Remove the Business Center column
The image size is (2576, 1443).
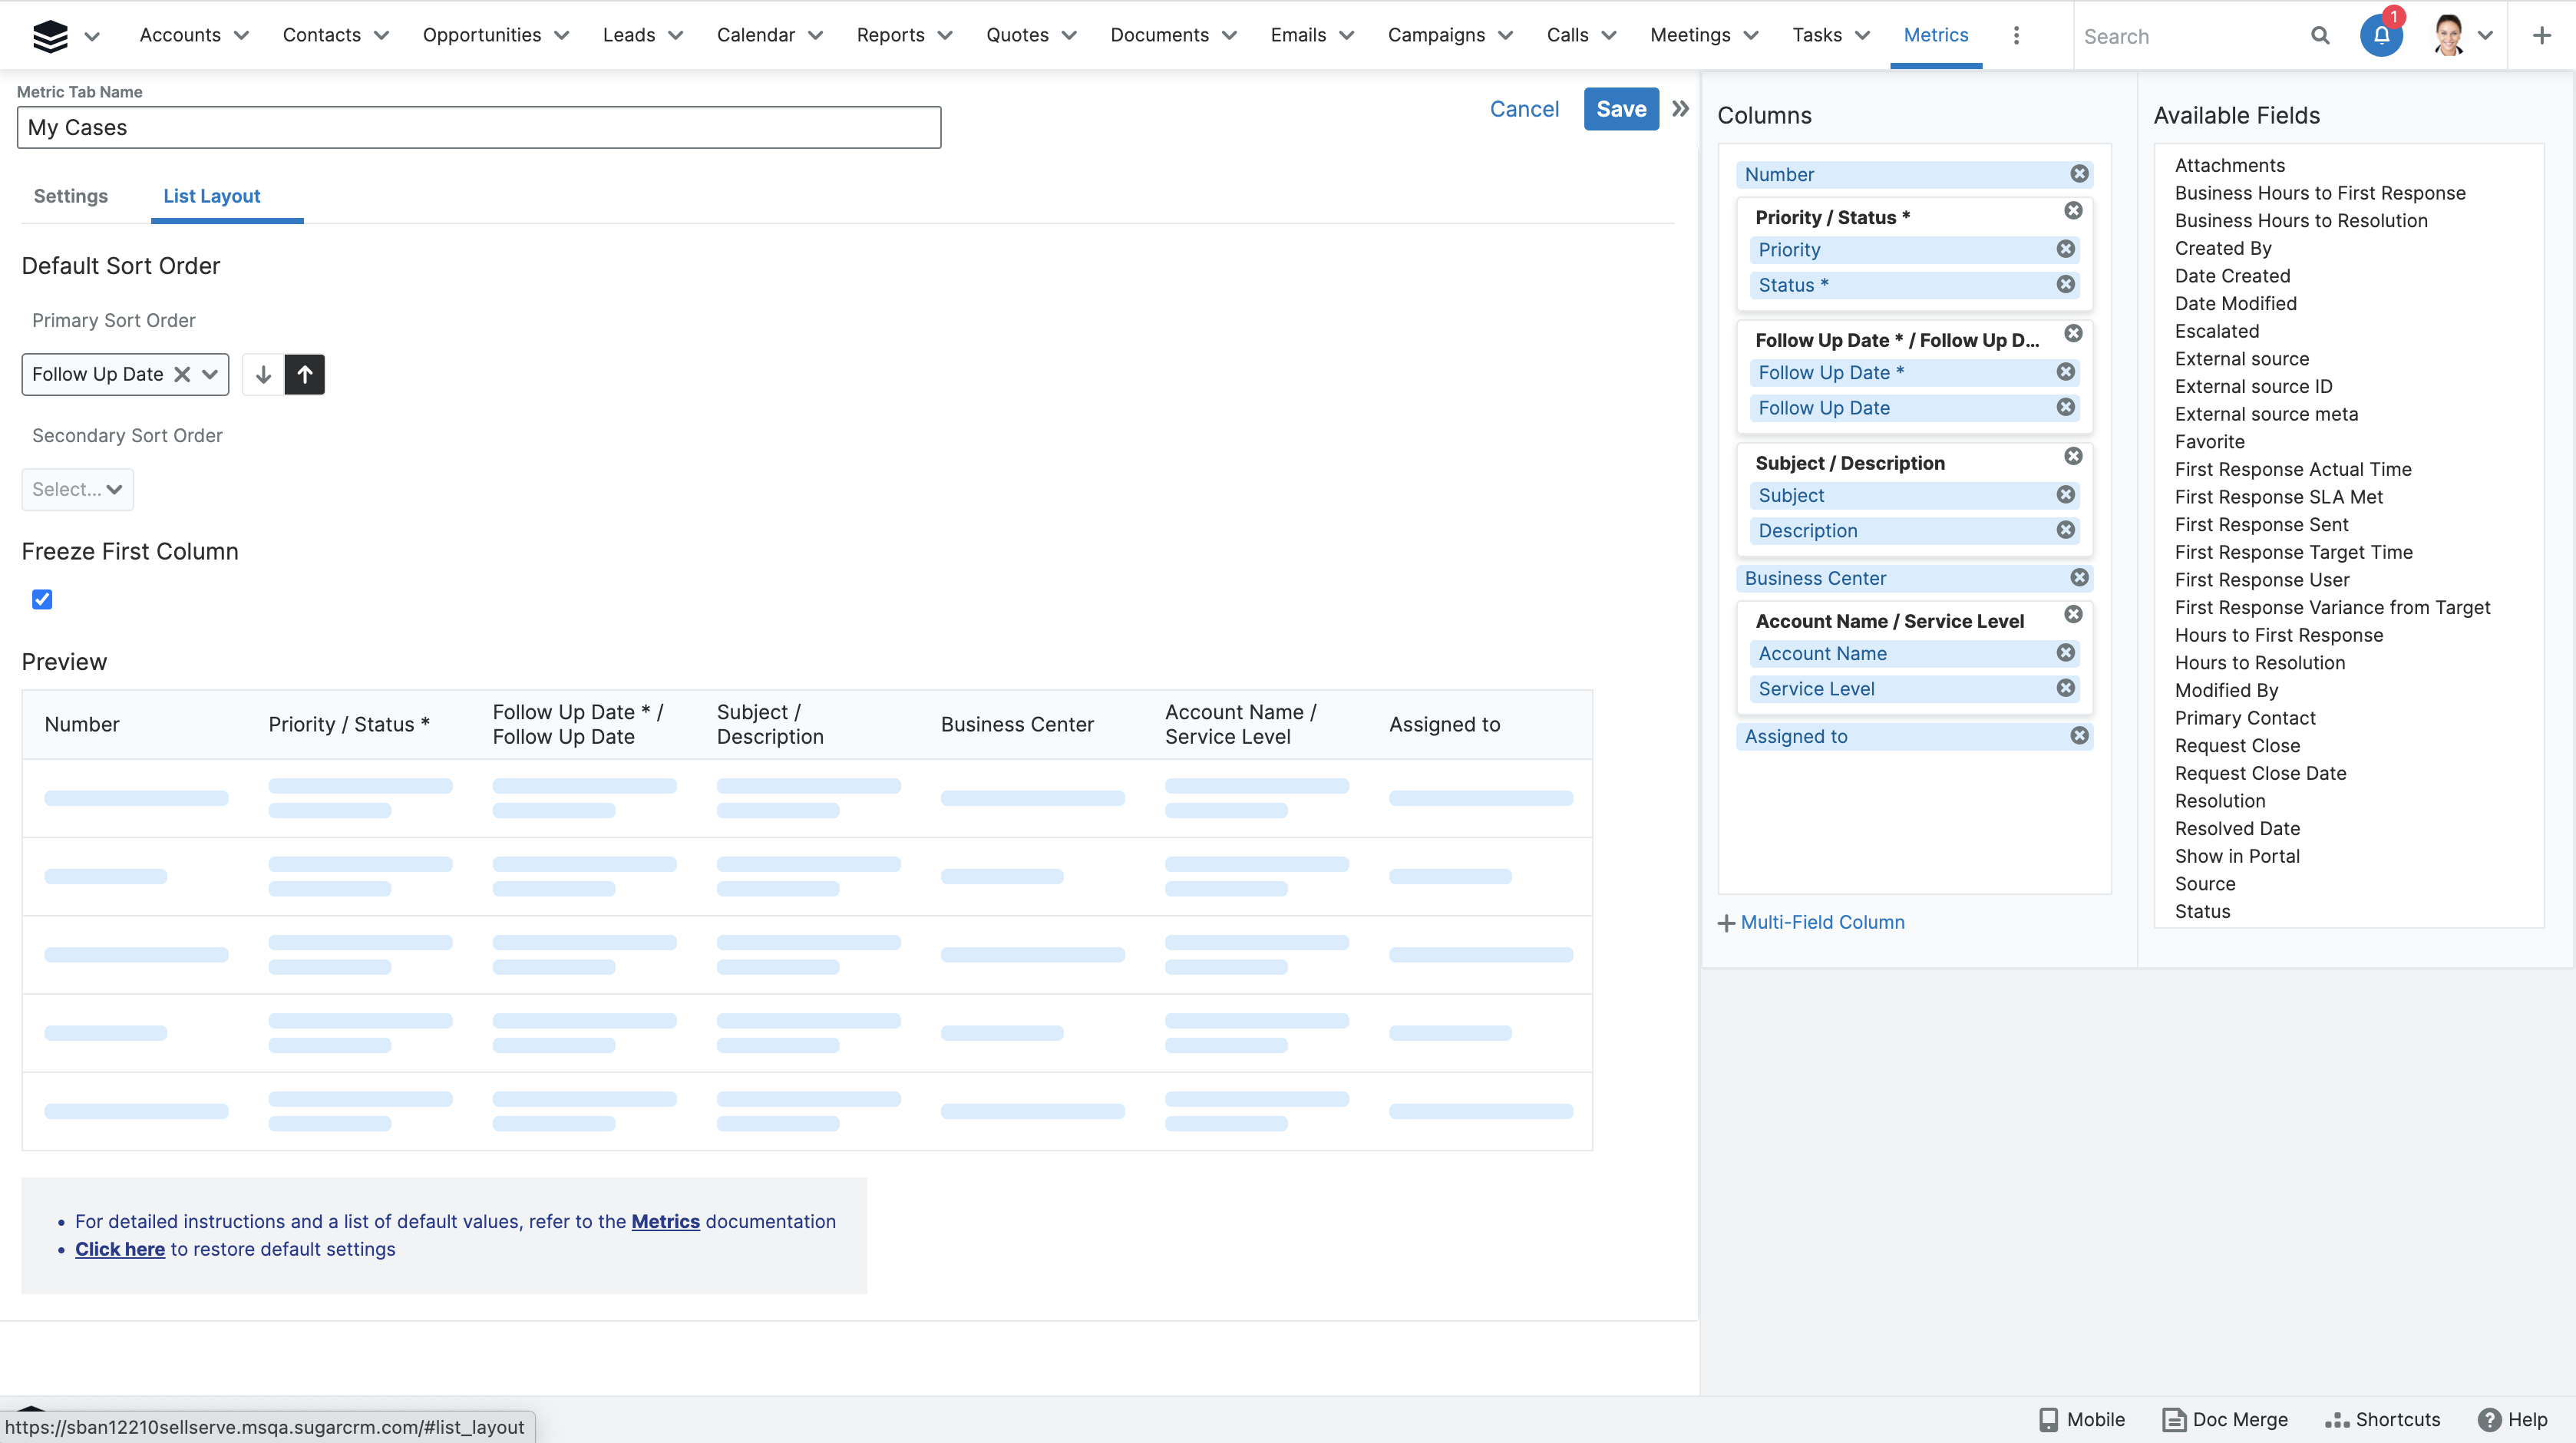tap(2079, 578)
